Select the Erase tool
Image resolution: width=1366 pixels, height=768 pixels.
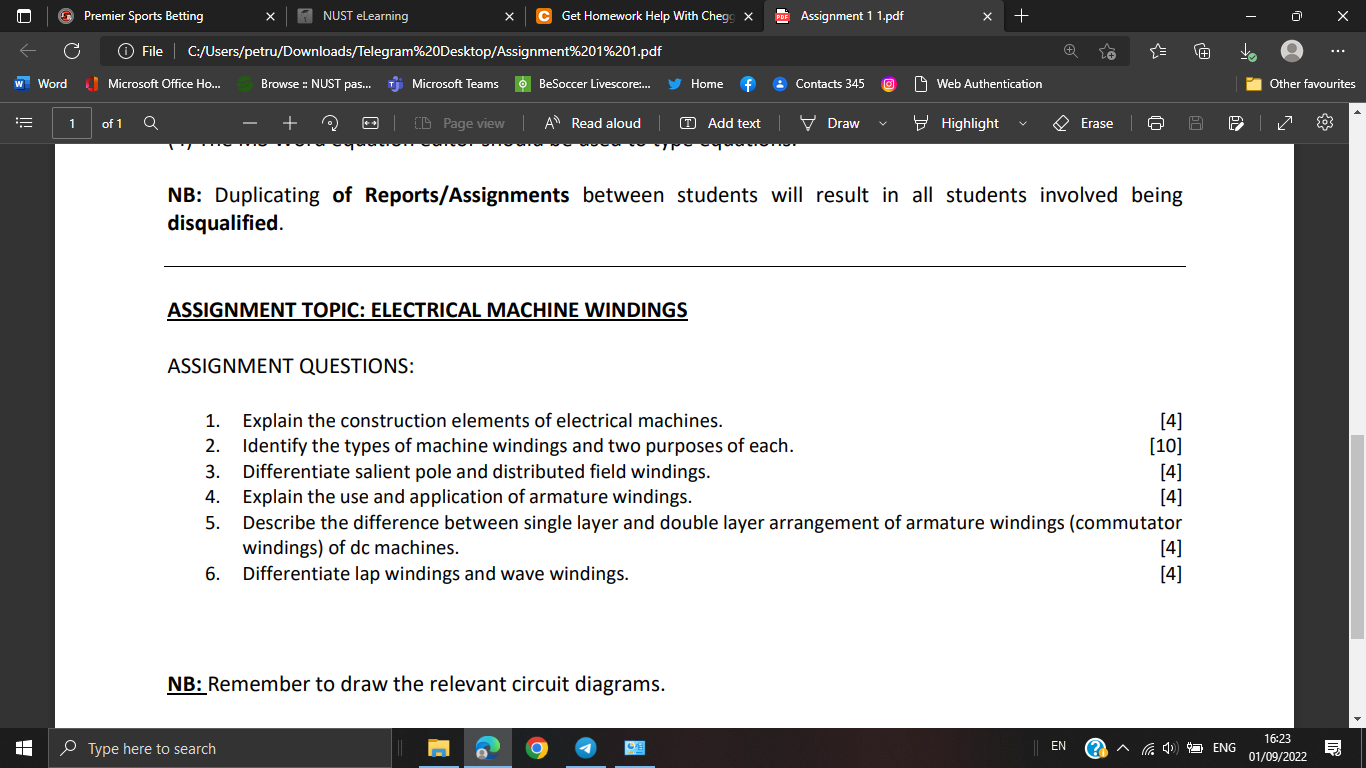1083,123
